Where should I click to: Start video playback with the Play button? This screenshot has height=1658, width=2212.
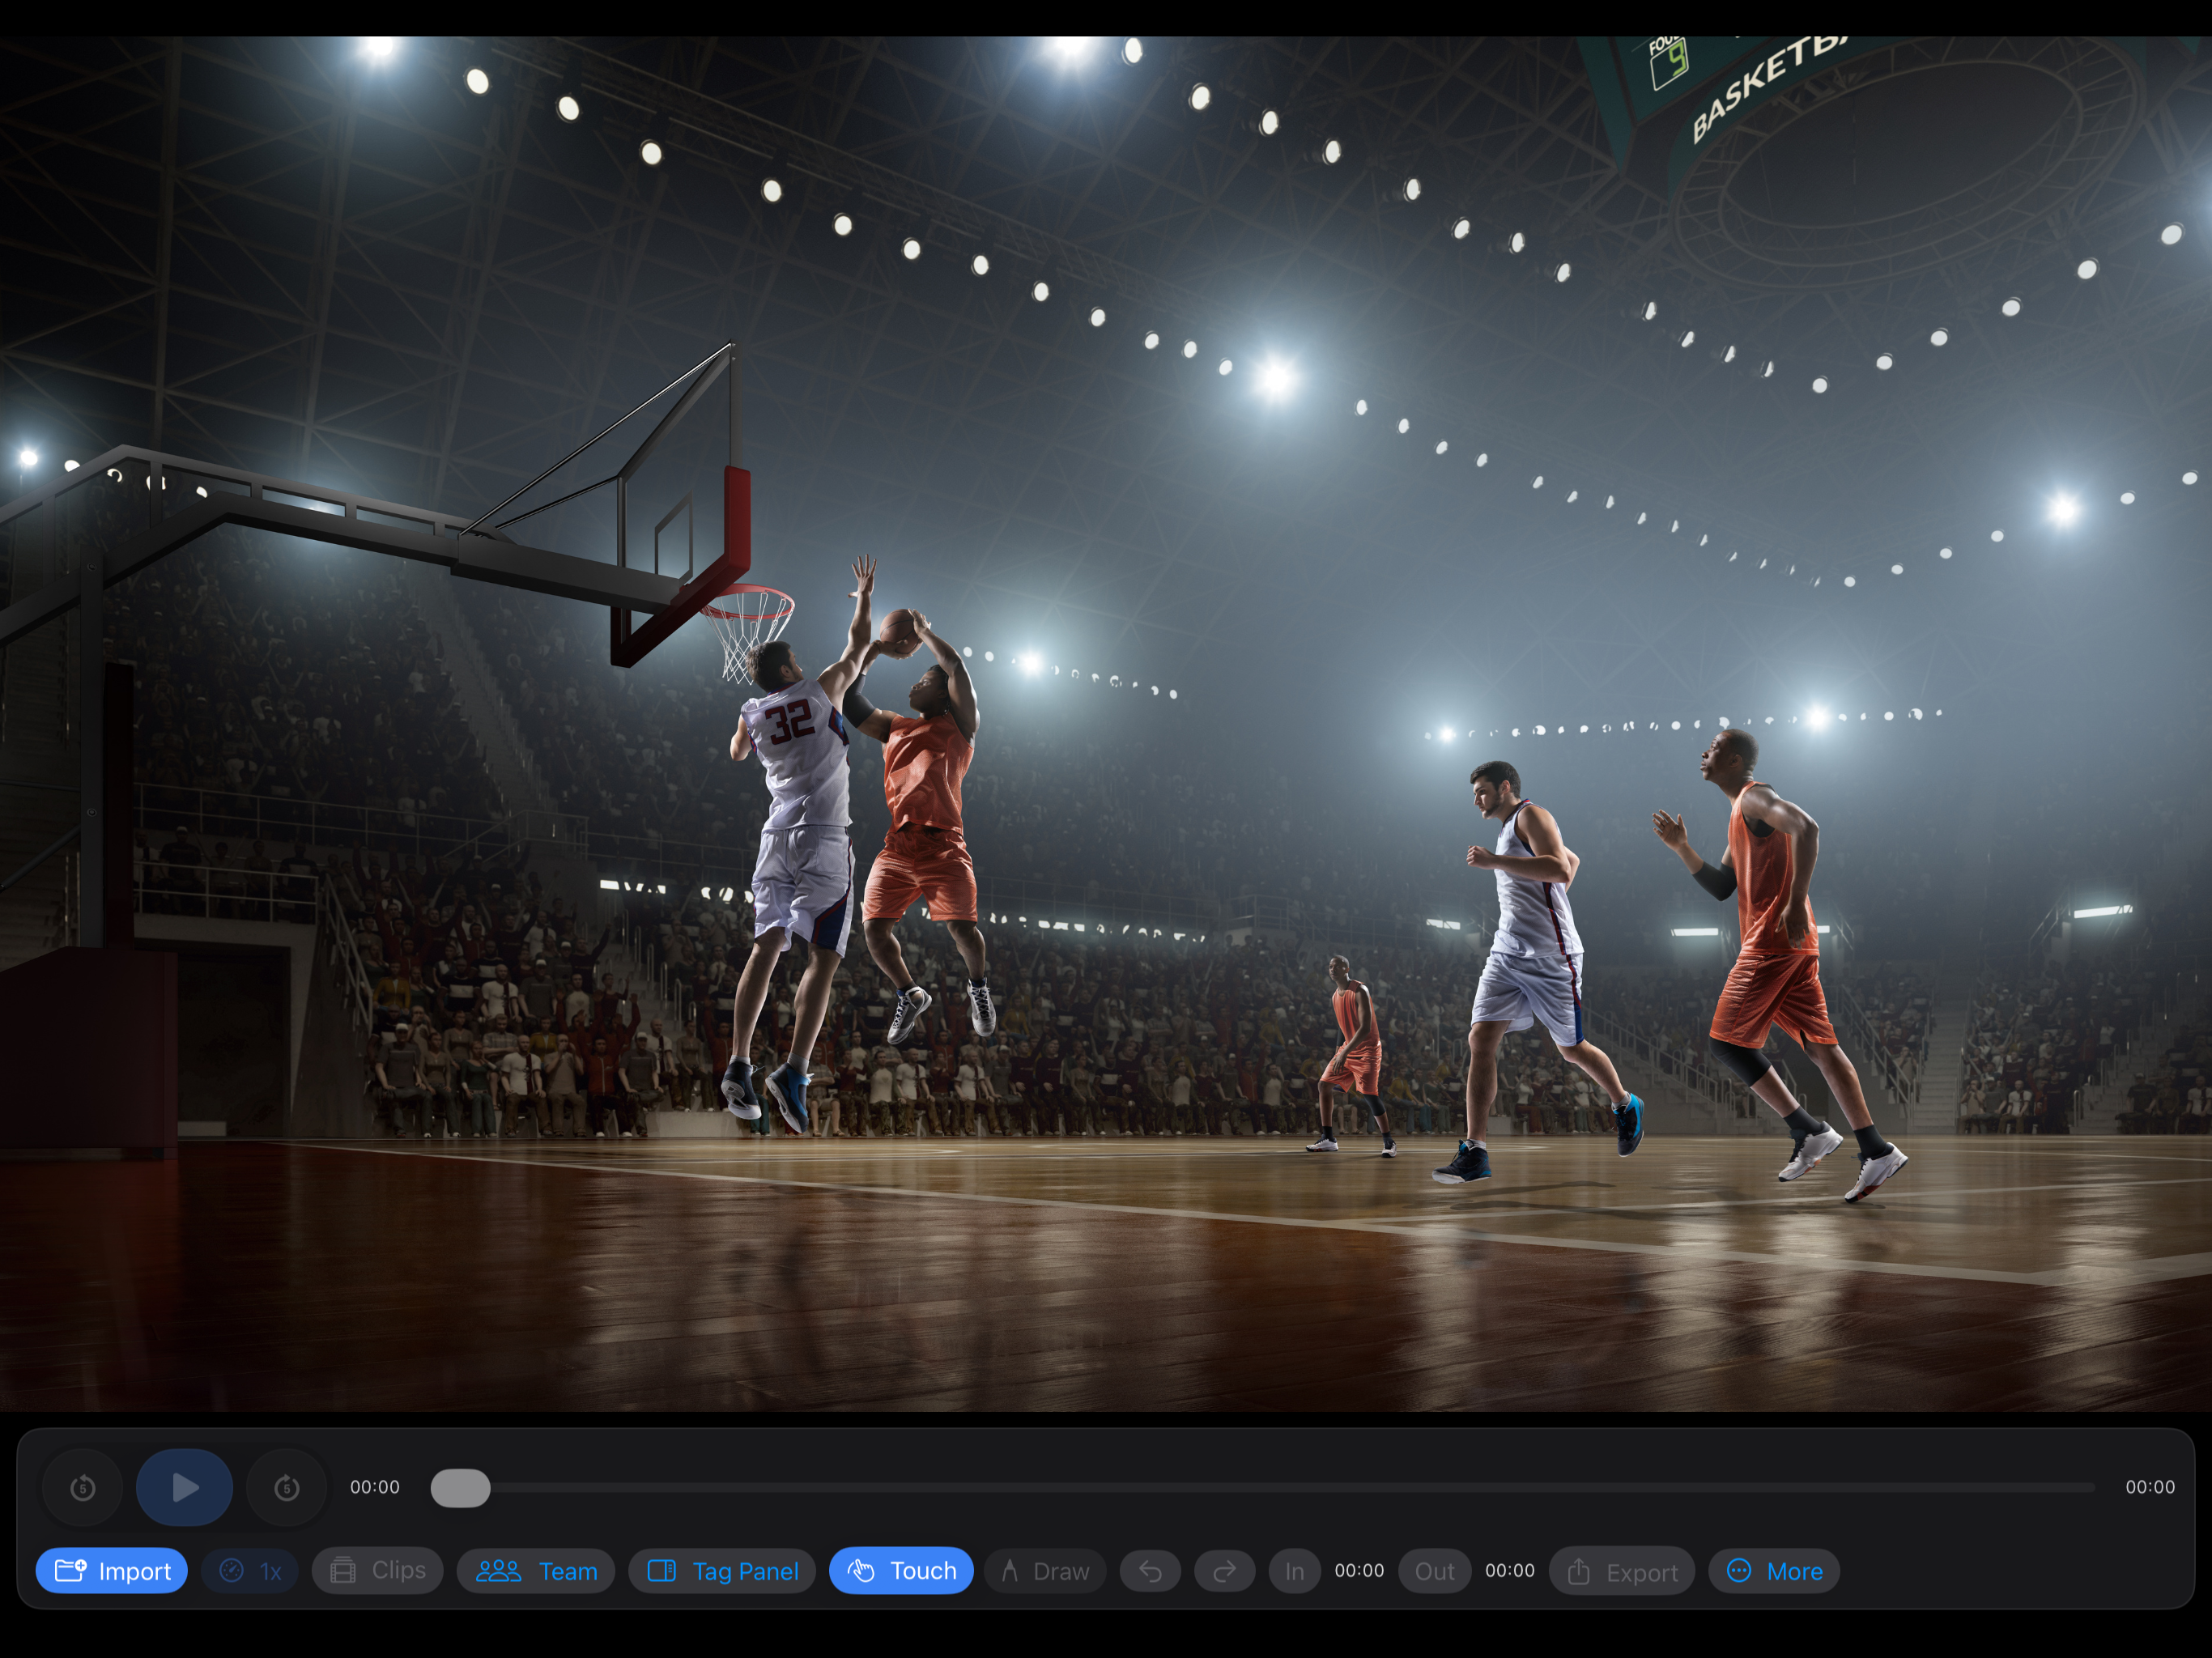184,1487
